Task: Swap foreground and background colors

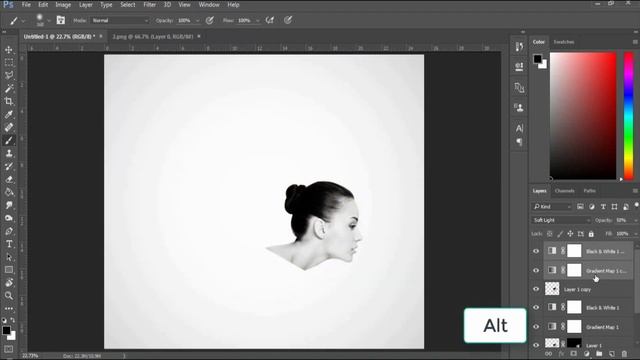Action: coord(13,320)
